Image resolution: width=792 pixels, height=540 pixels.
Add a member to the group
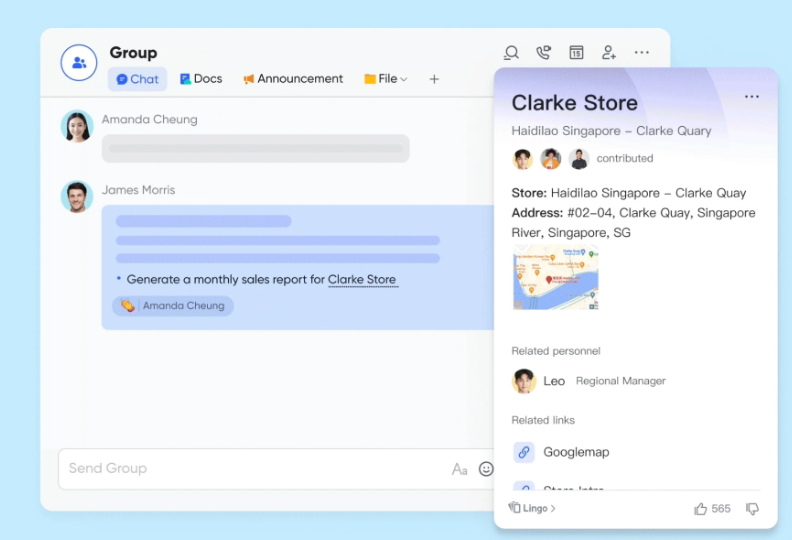(x=609, y=53)
